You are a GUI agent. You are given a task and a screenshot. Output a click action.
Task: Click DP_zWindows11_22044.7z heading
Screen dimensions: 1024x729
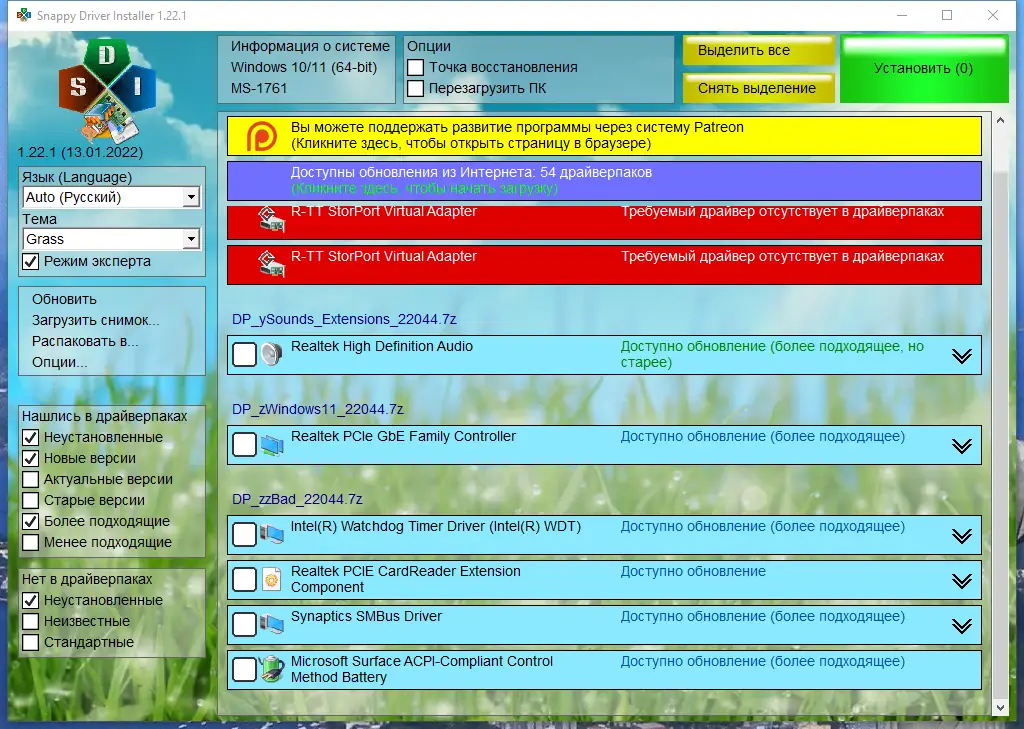pos(317,410)
